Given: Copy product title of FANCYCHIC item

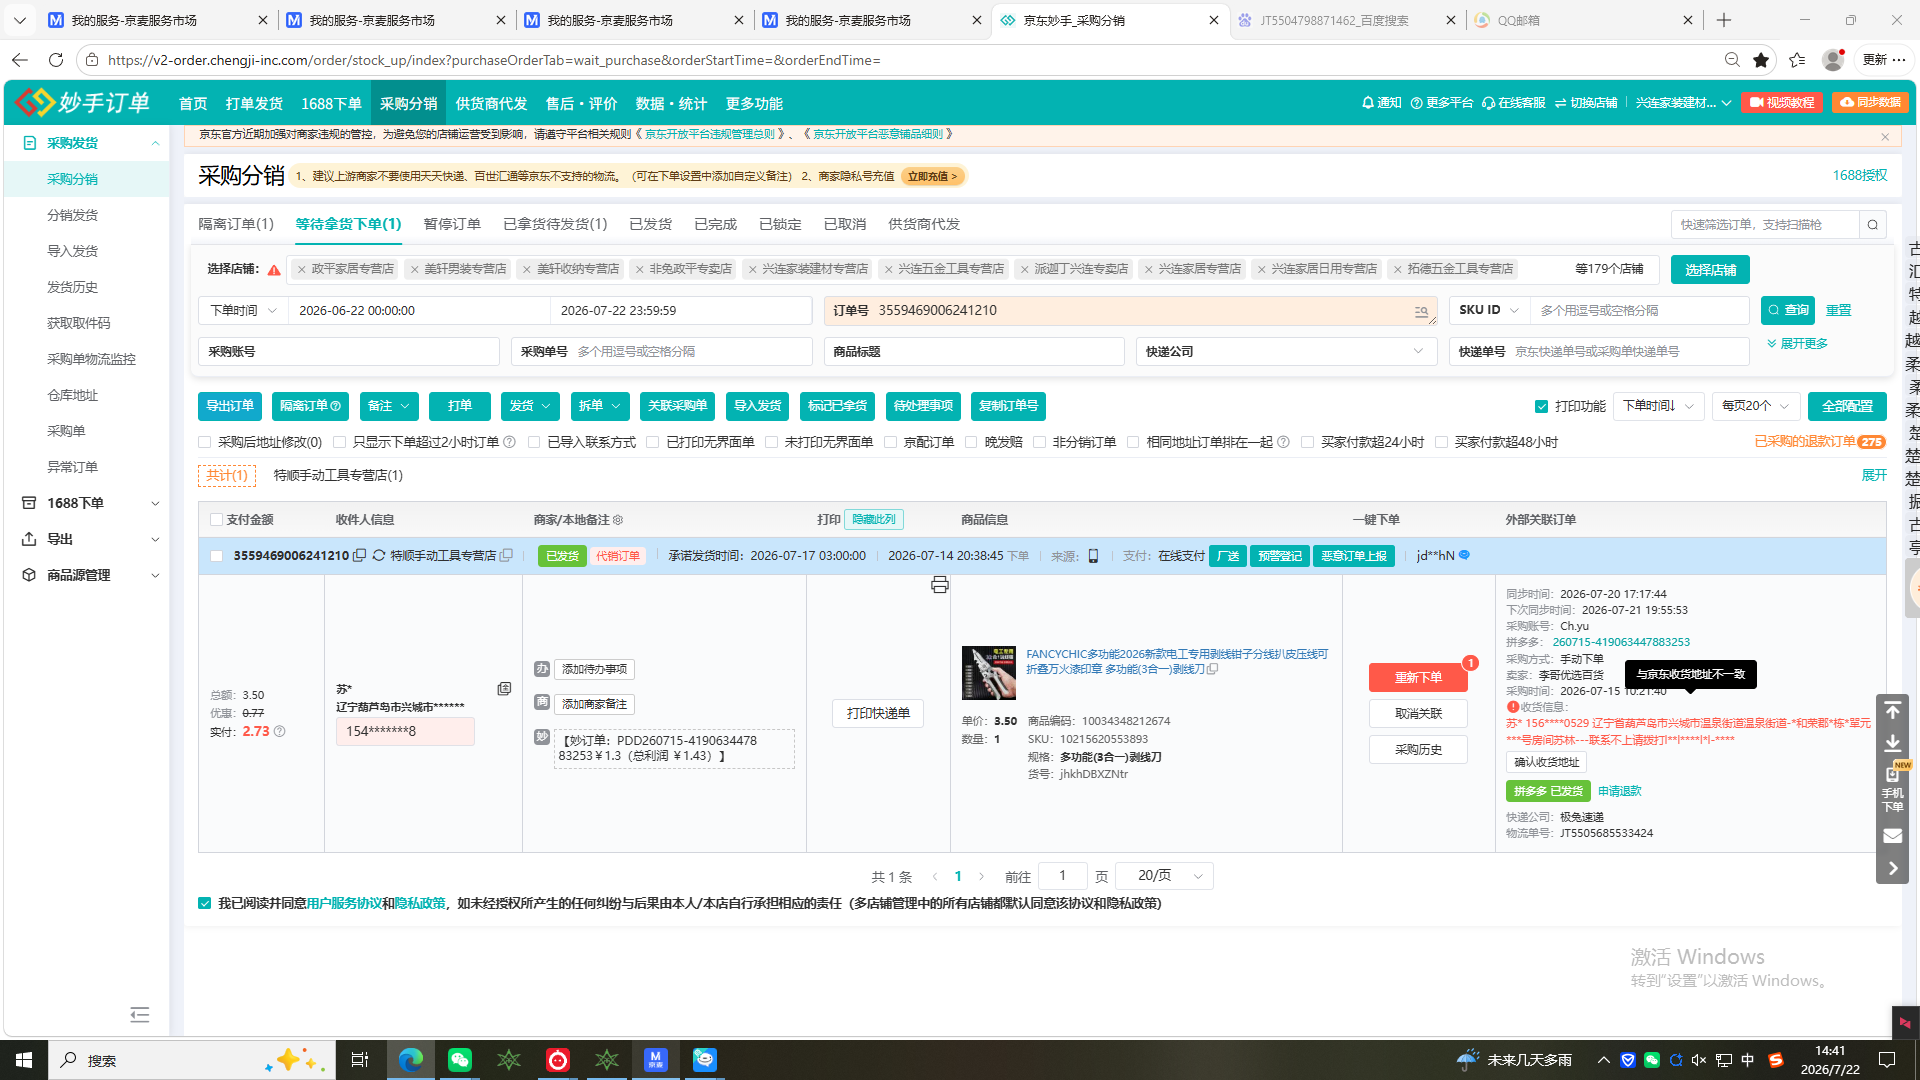Looking at the screenshot, I should point(1212,669).
